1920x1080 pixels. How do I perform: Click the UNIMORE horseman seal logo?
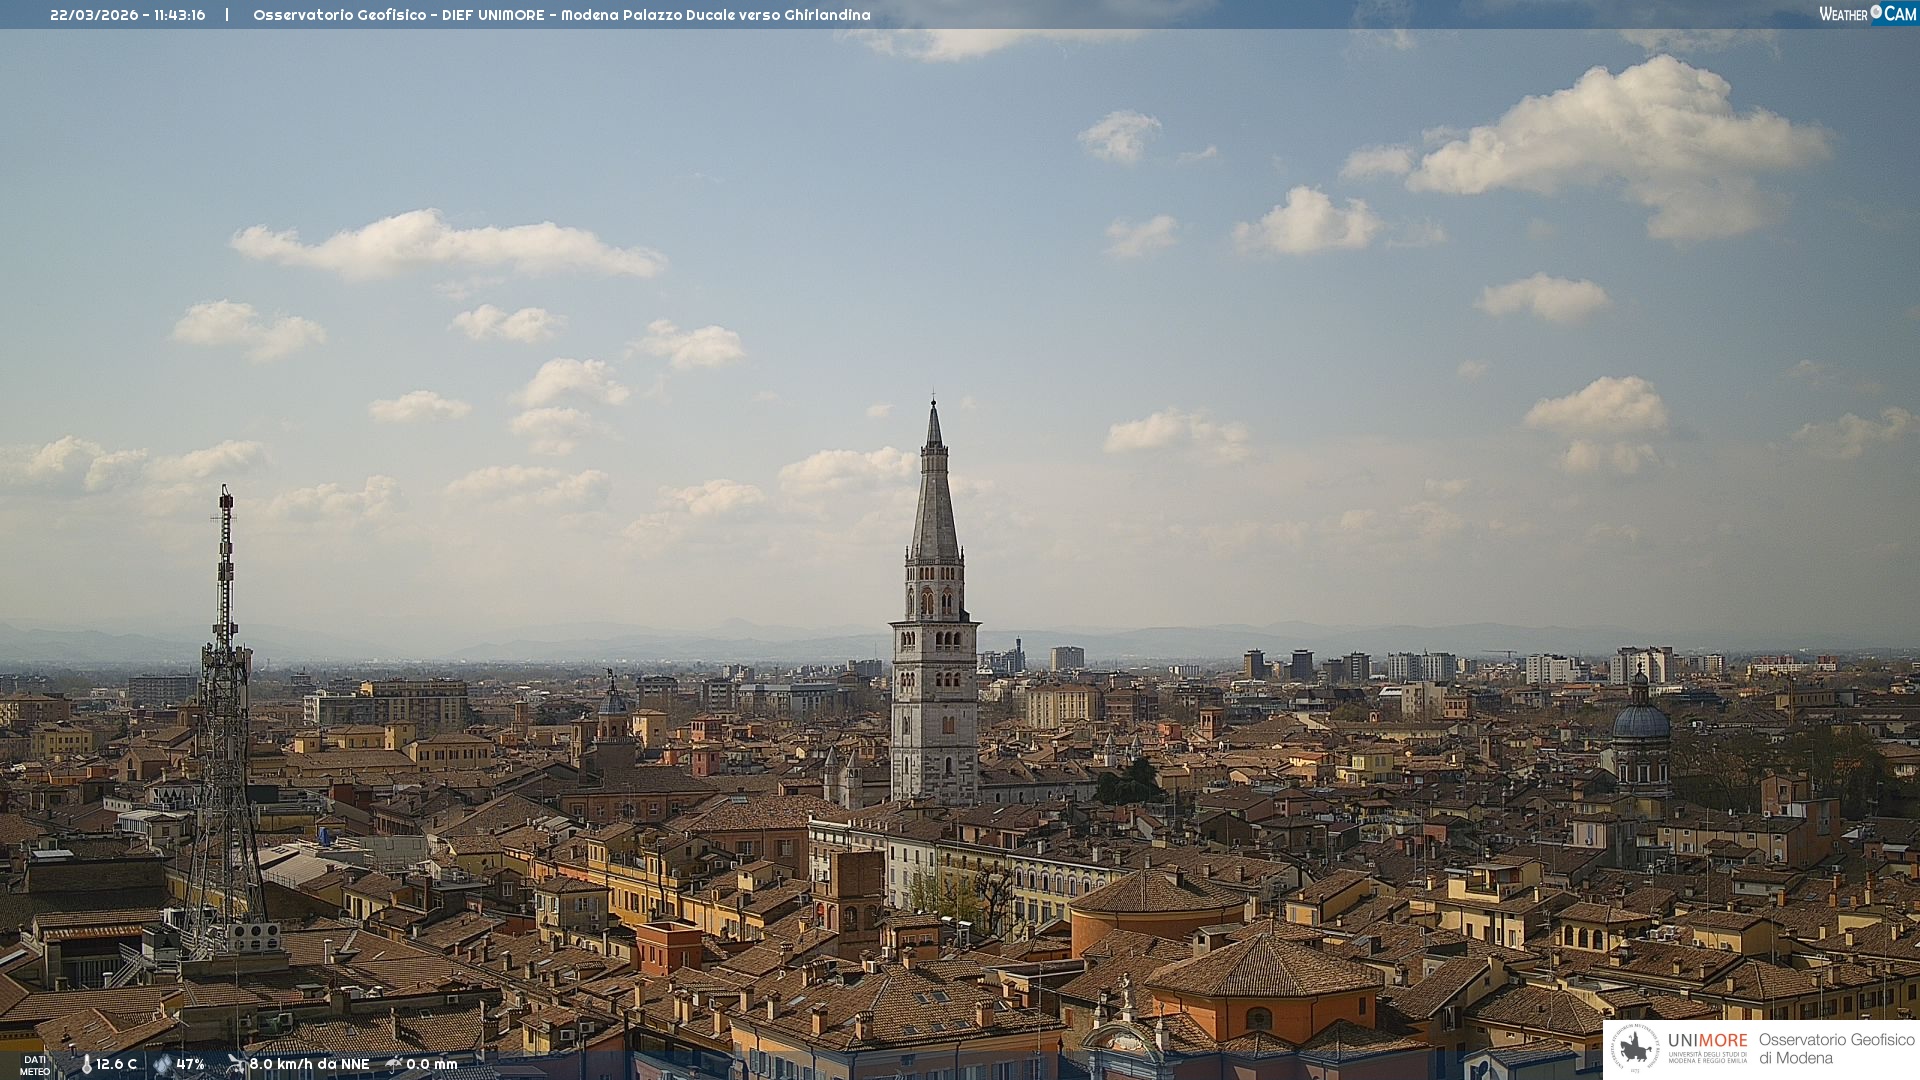pyautogui.click(x=1636, y=1049)
